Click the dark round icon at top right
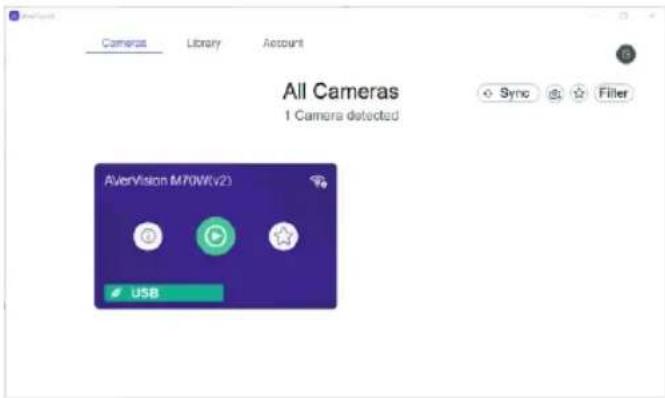Image resolution: width=665 pixels, height=398 pixels. point(626,54)
